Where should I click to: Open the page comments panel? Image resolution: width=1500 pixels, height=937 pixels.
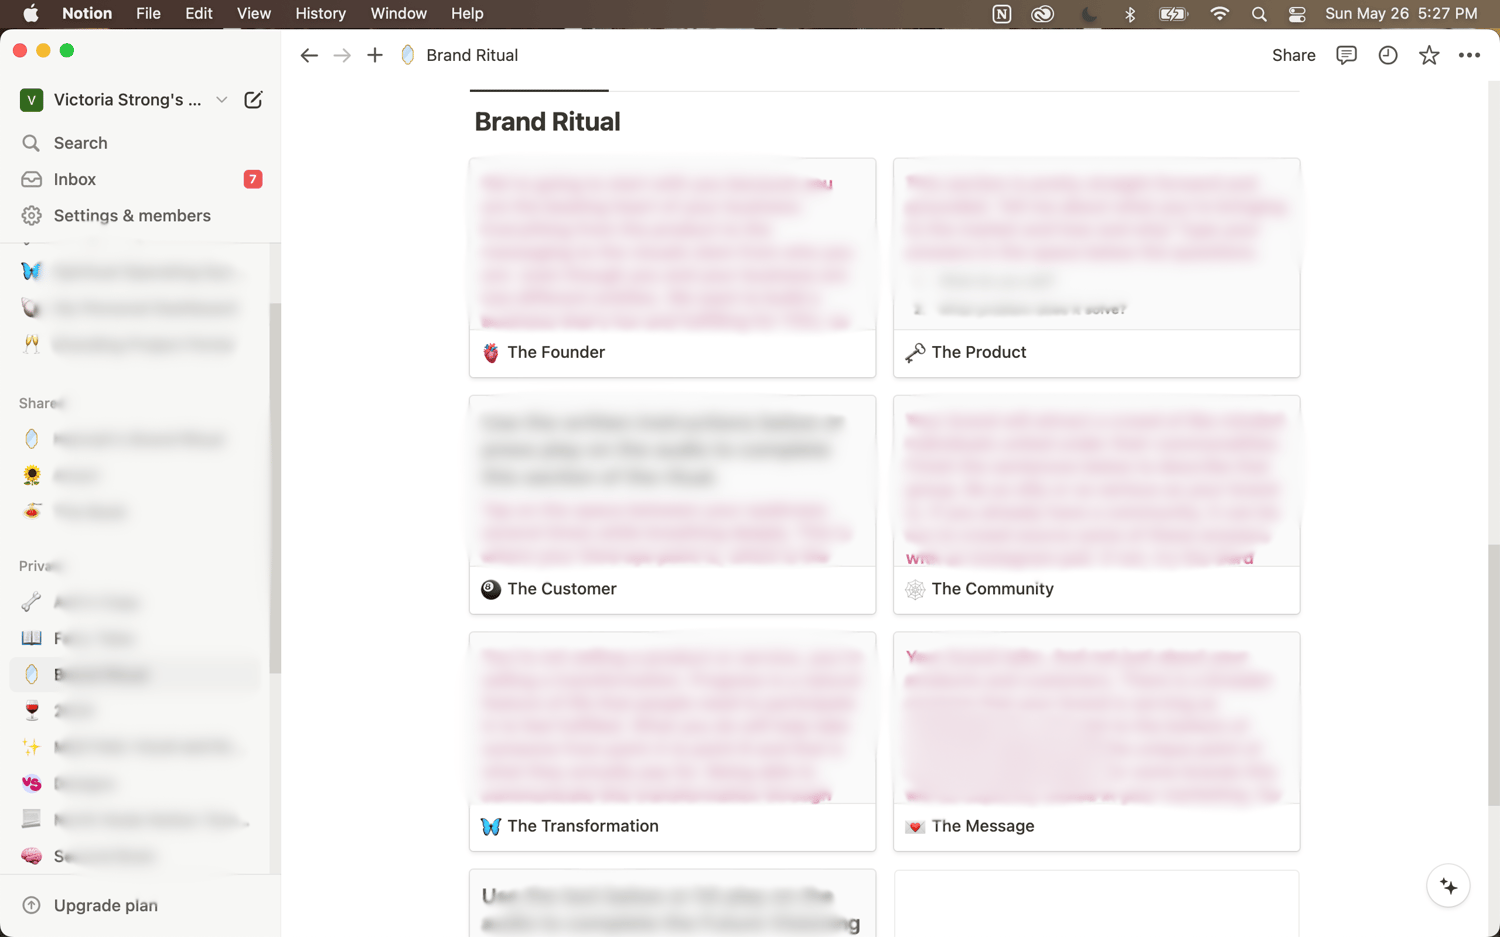click(x=1347, y=55)
